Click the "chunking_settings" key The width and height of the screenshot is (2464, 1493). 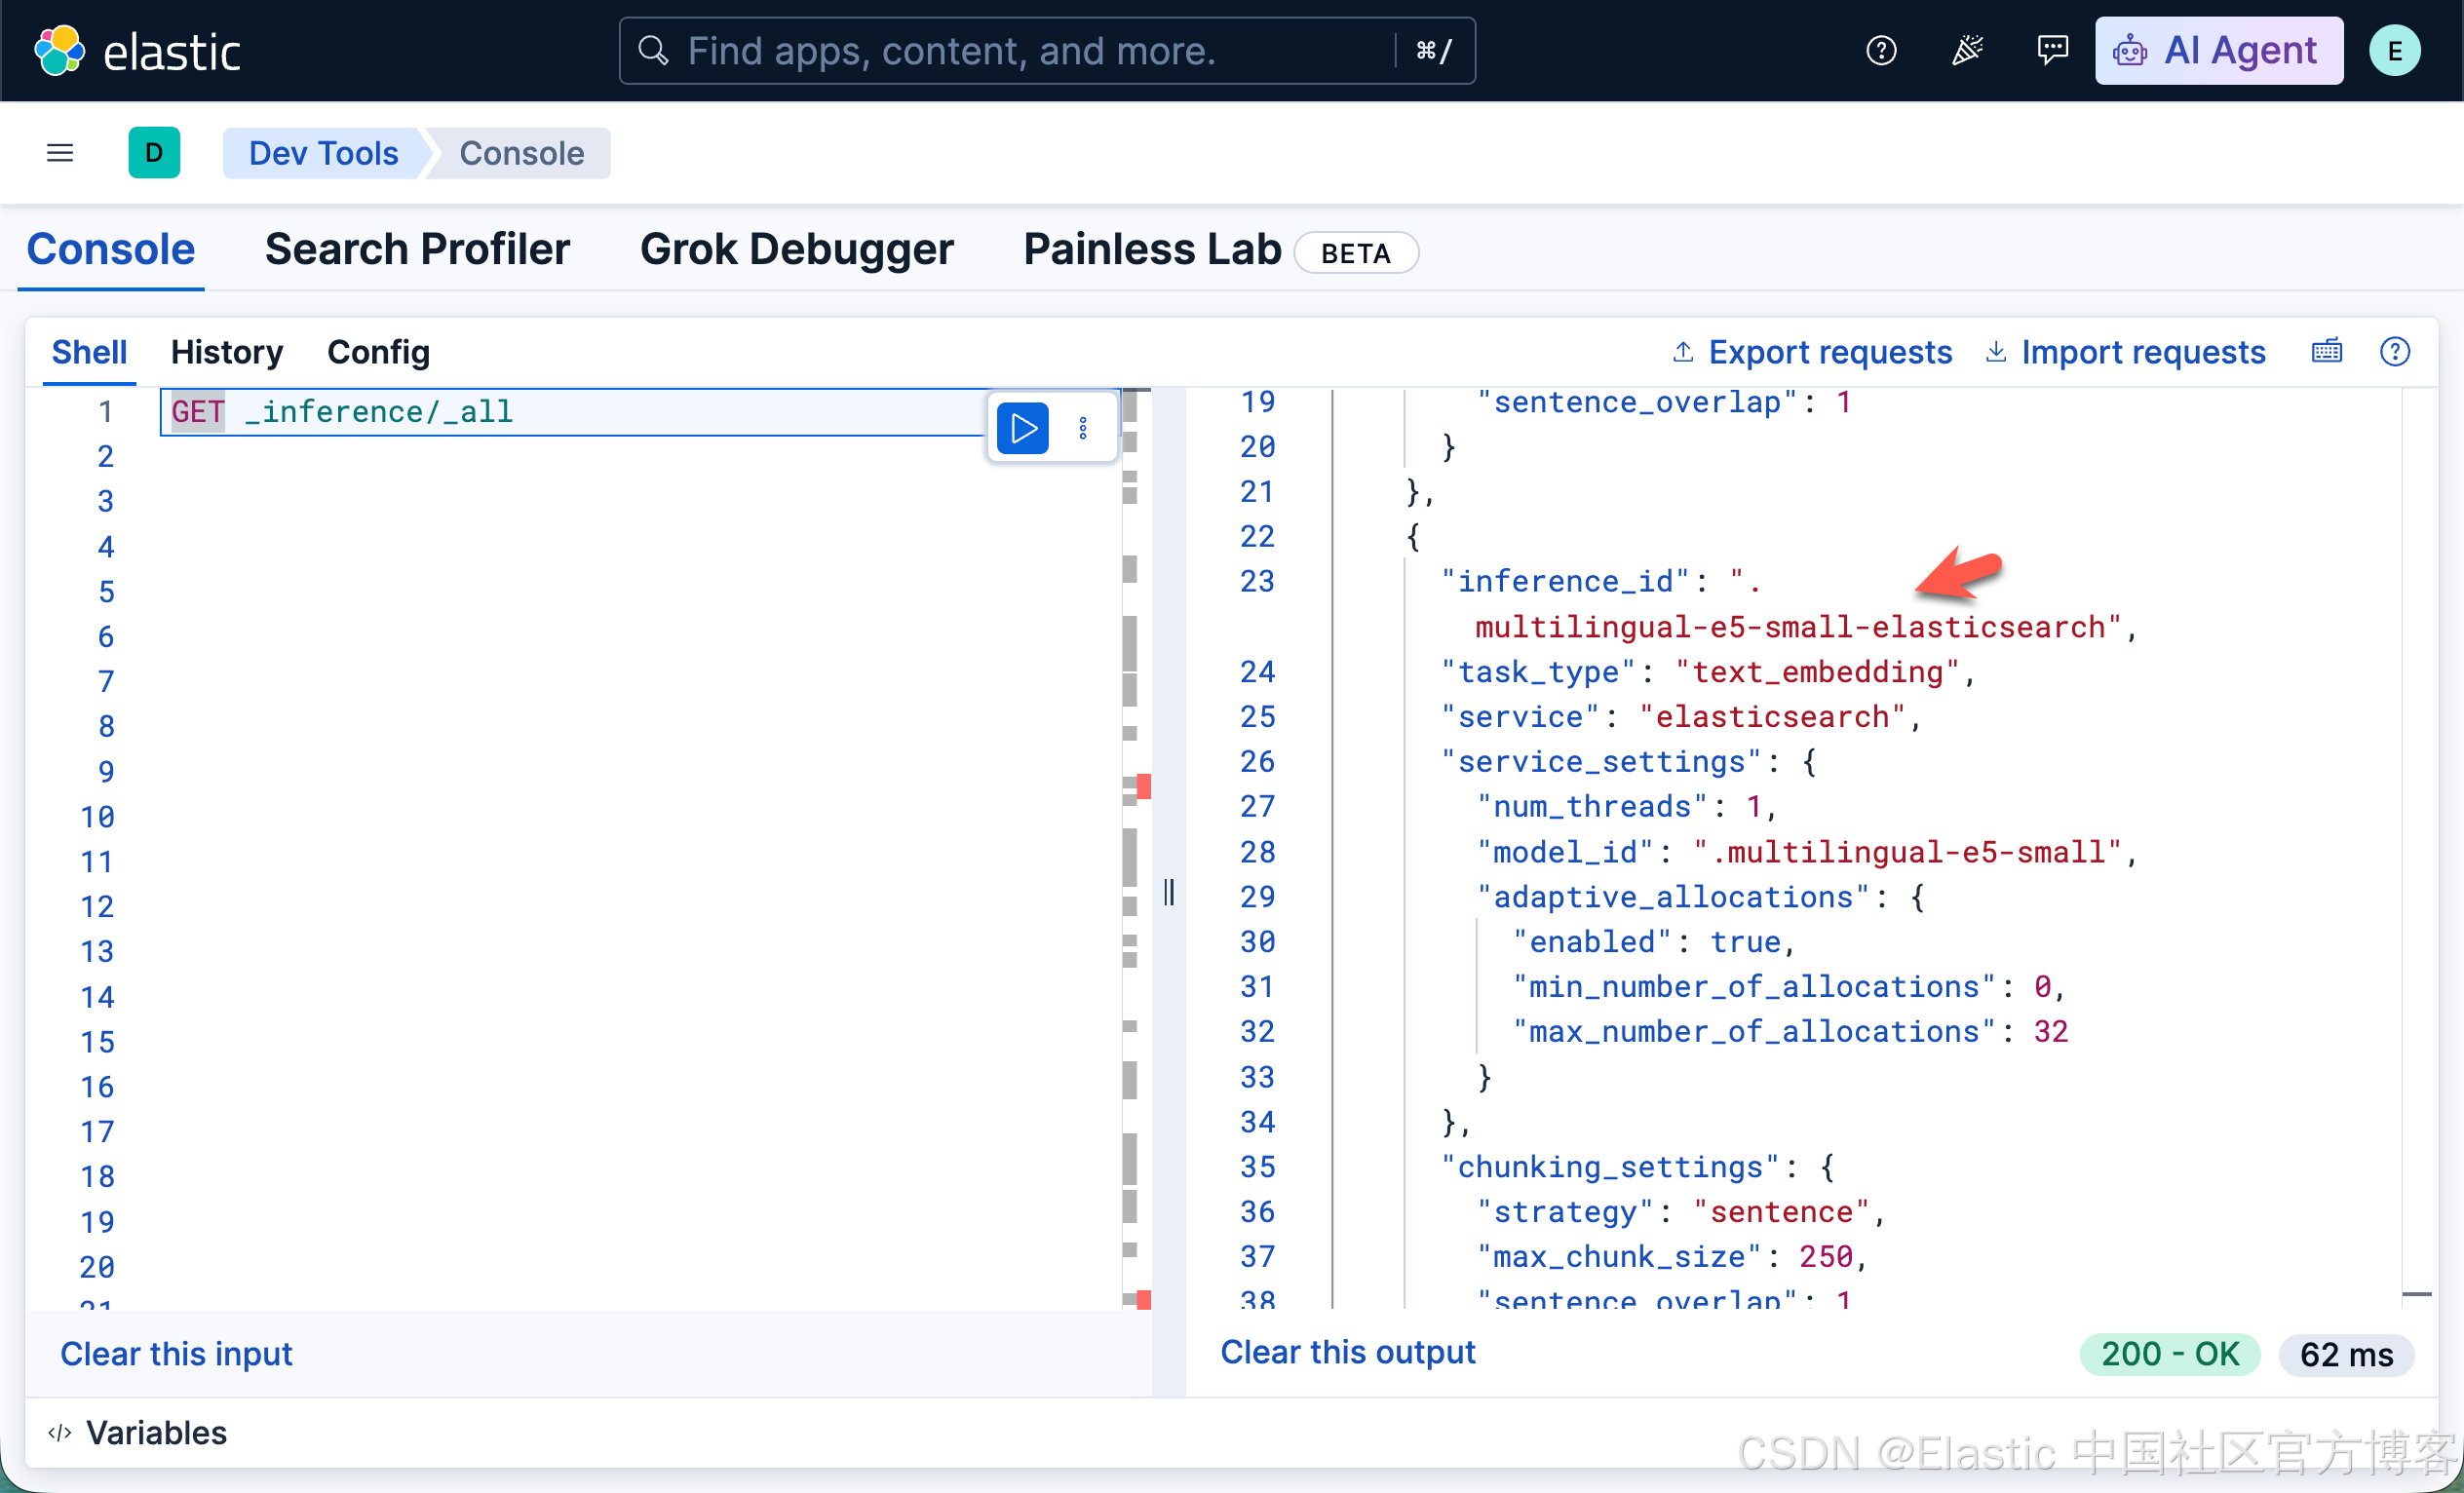click(1610, 1167)
